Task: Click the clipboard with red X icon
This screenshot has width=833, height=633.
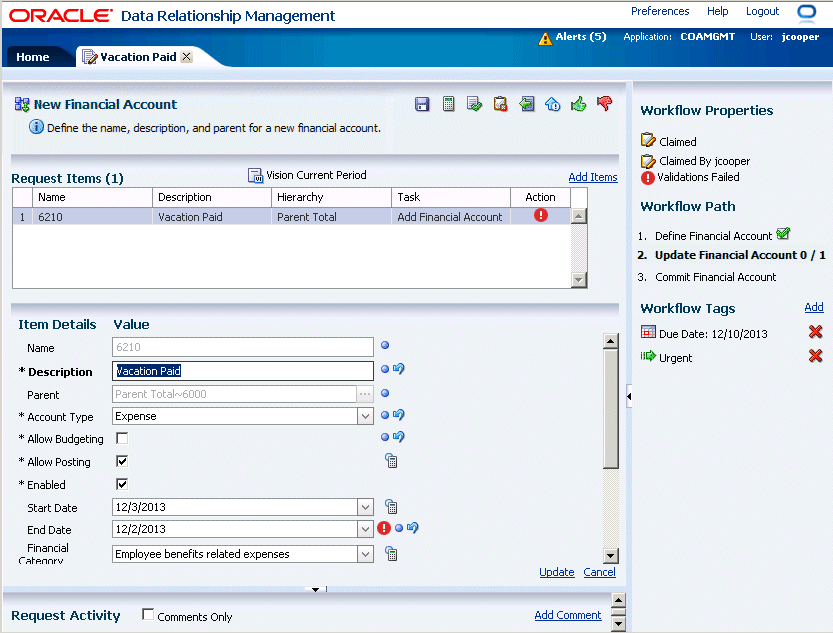Action: [x=500, y=104]
